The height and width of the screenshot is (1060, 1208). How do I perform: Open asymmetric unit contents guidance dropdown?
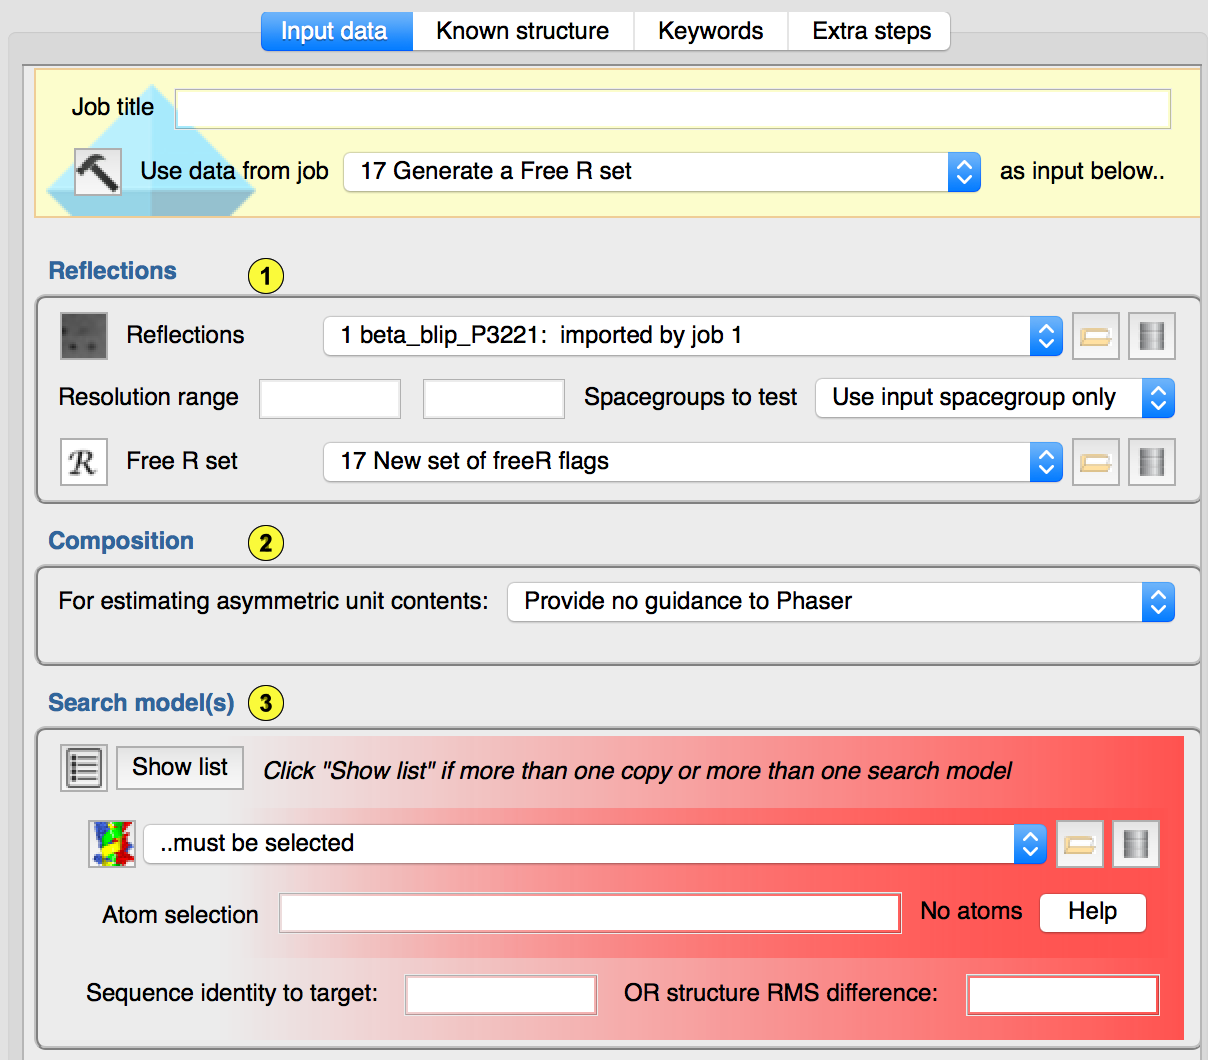pyautogui.click(x=840, y=602)
